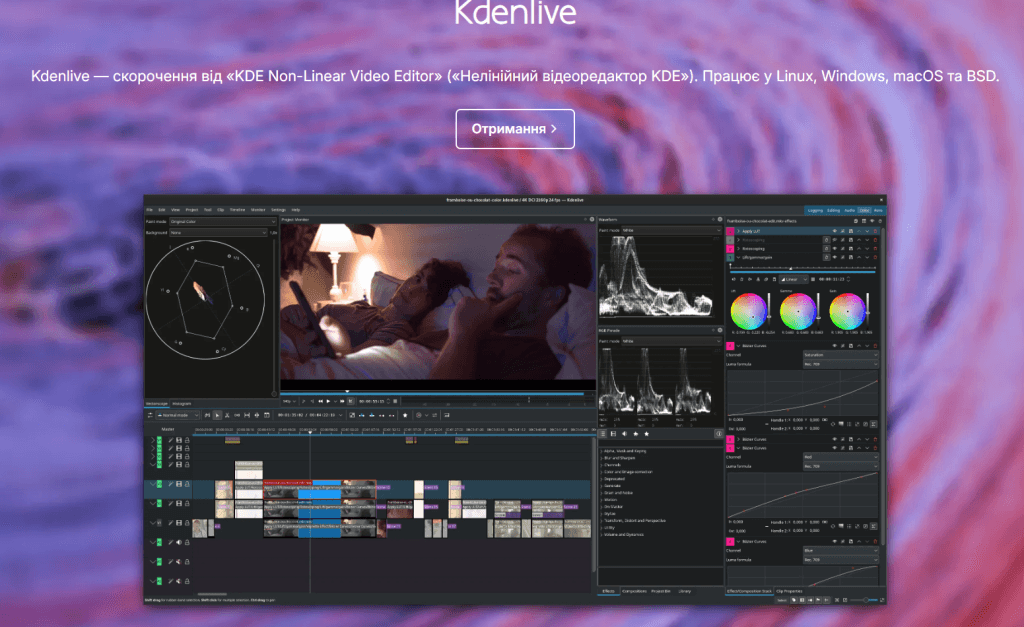The height and width of the screenshot is (627, 1024).
Task: Switch to the Compositions tab
Action: (x=634, y=591)
